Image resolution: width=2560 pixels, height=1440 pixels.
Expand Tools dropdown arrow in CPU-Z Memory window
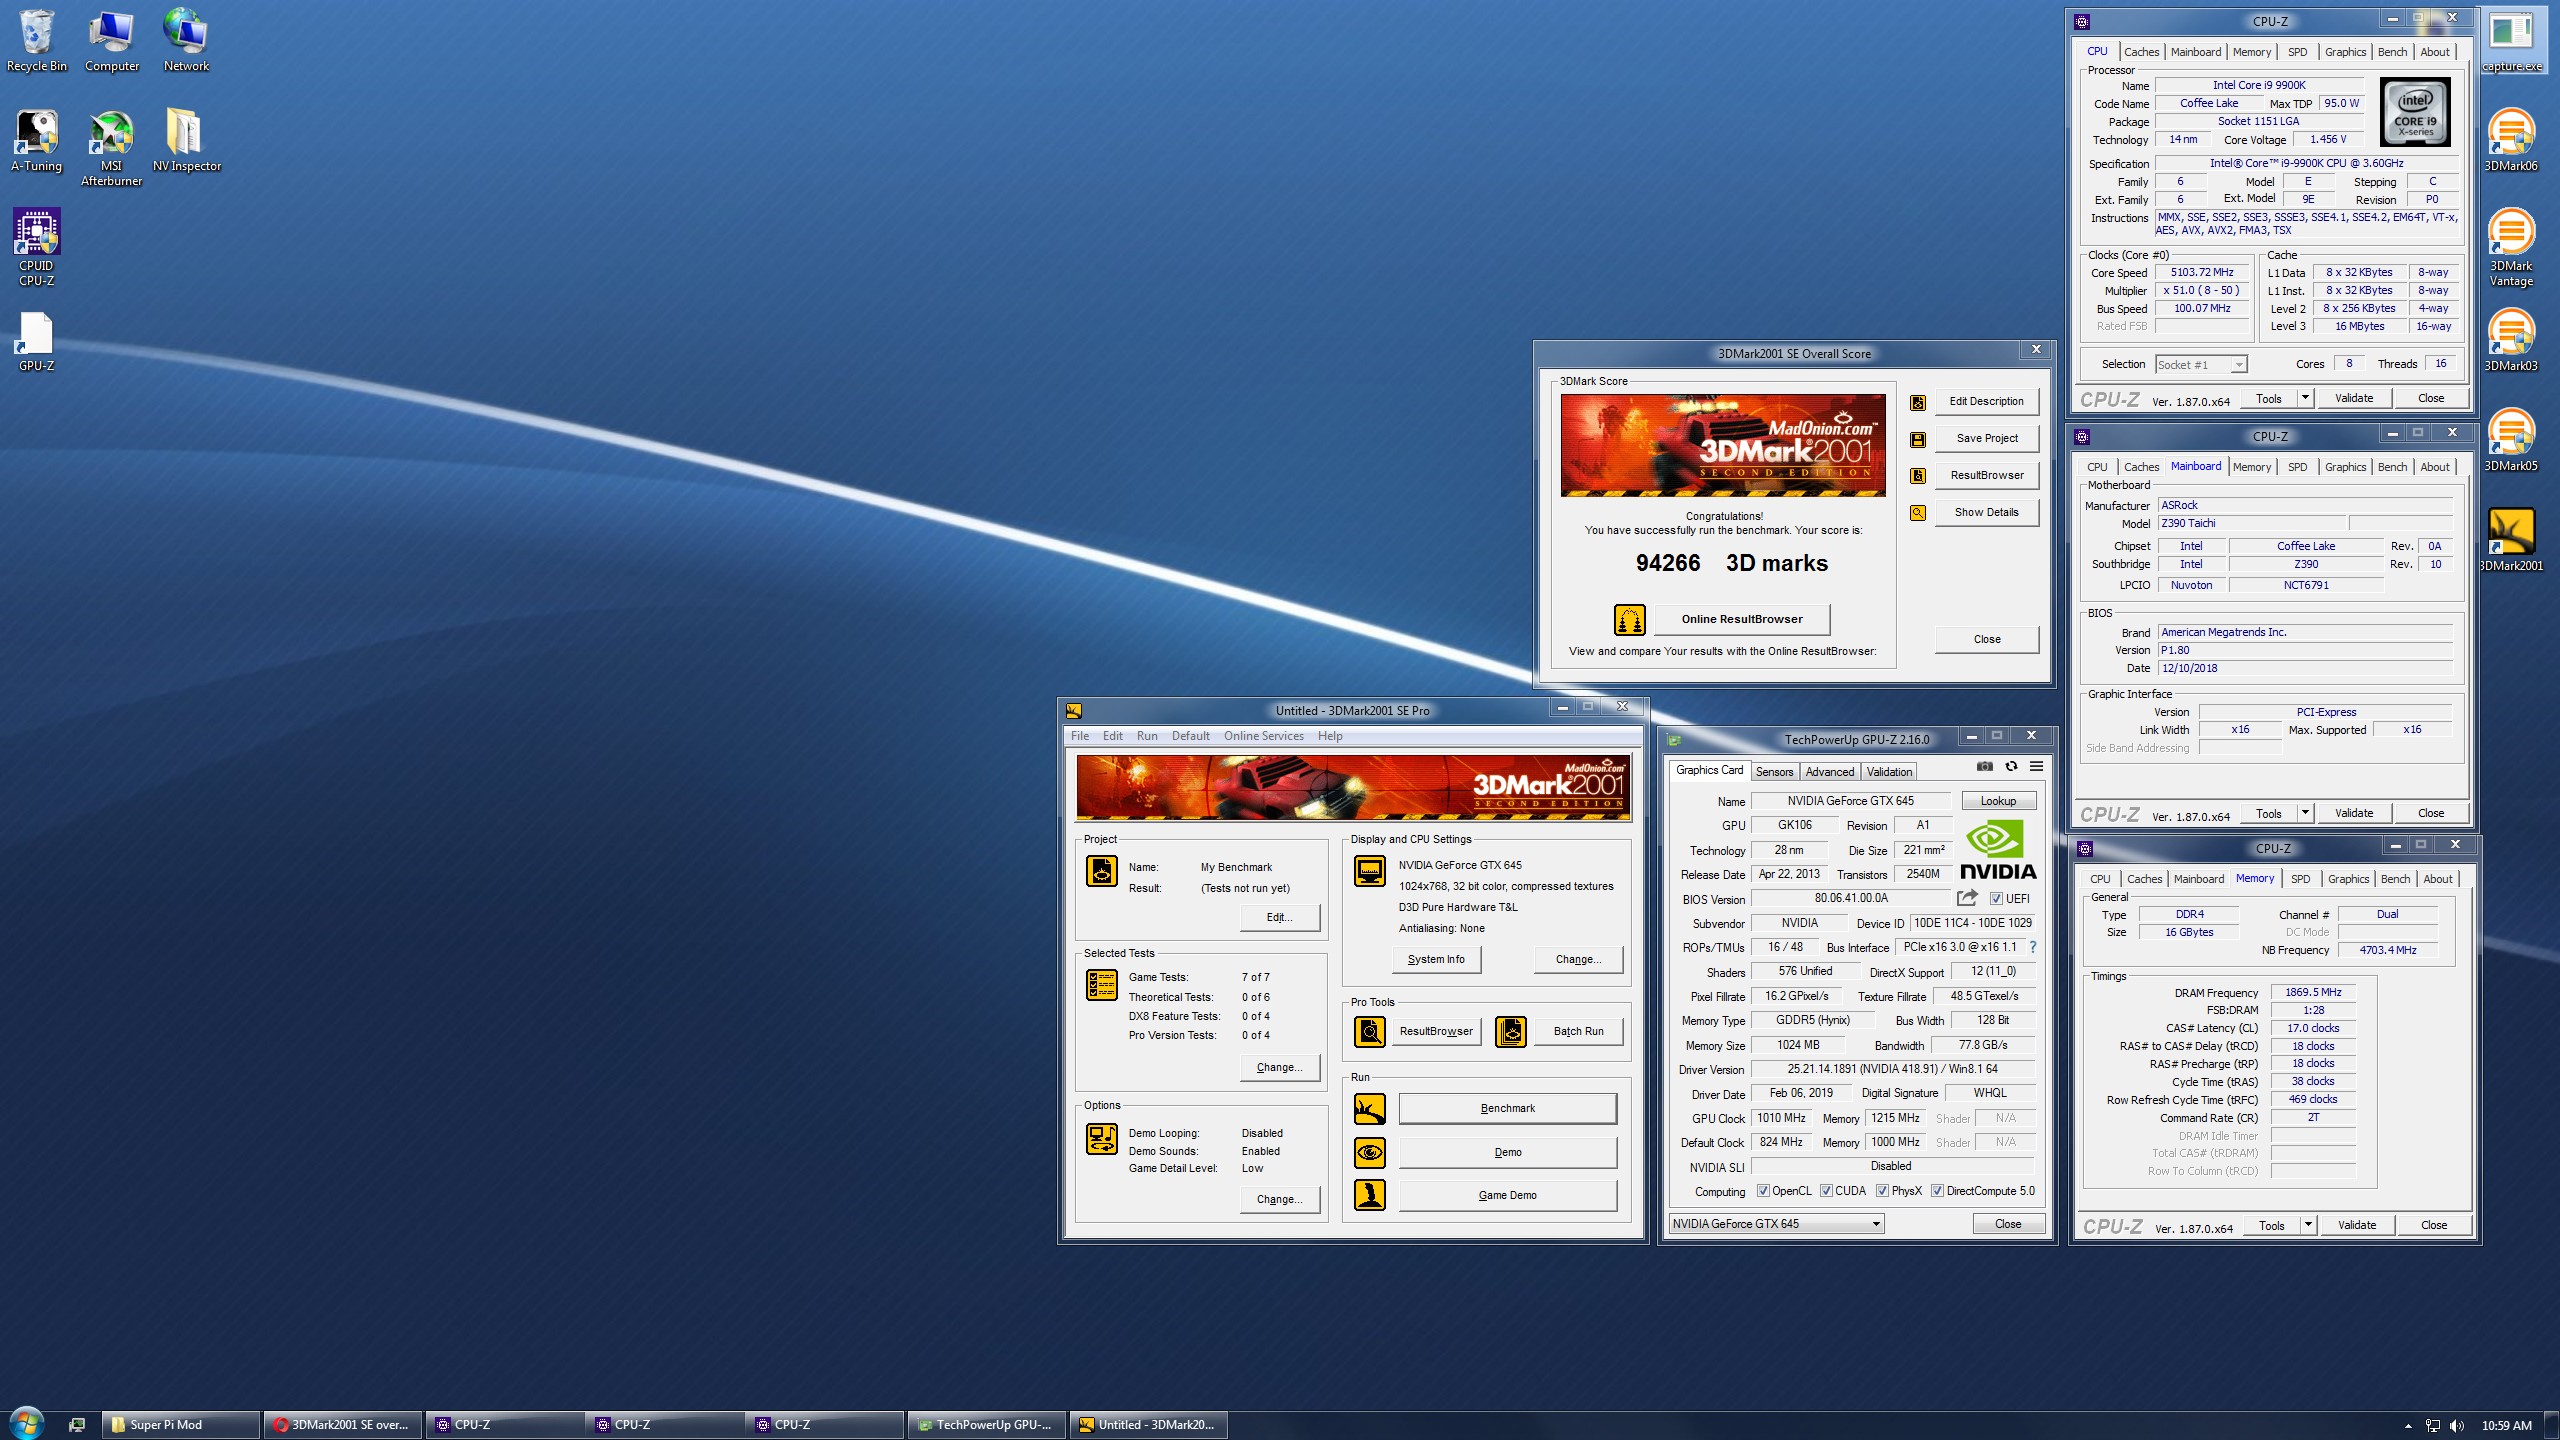[2308, 1225]
